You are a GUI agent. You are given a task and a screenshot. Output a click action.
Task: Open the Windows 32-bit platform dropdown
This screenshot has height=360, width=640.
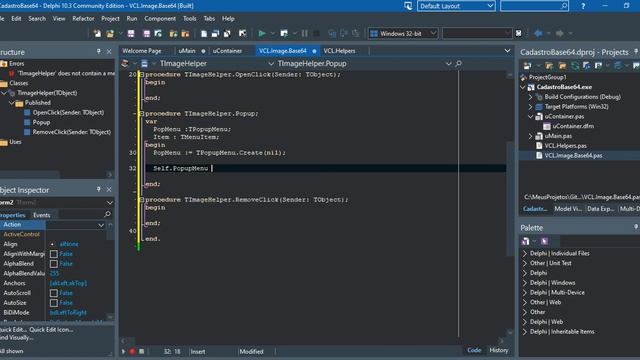pyautogui.click(x=433, y=33)
